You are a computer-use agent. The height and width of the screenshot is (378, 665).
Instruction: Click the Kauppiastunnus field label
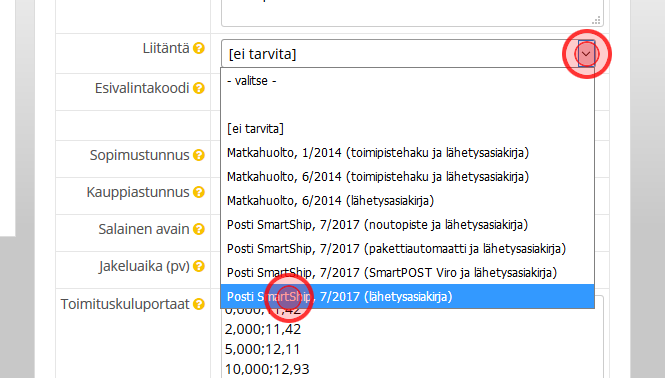(138, 192)
